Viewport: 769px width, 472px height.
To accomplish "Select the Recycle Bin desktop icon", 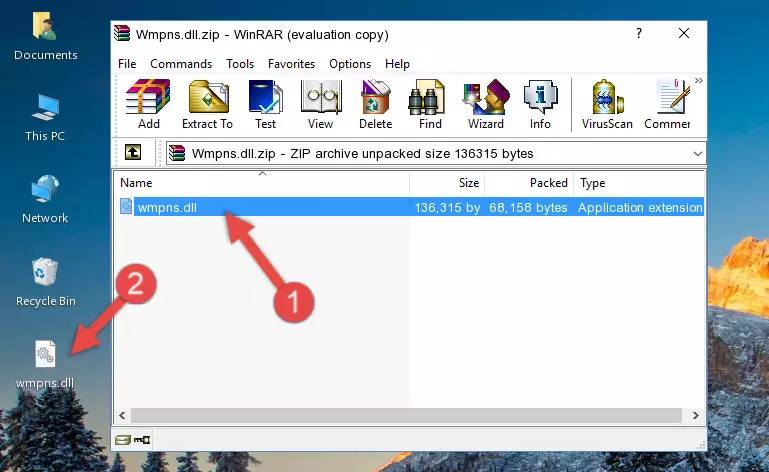I will click(46, 283).
